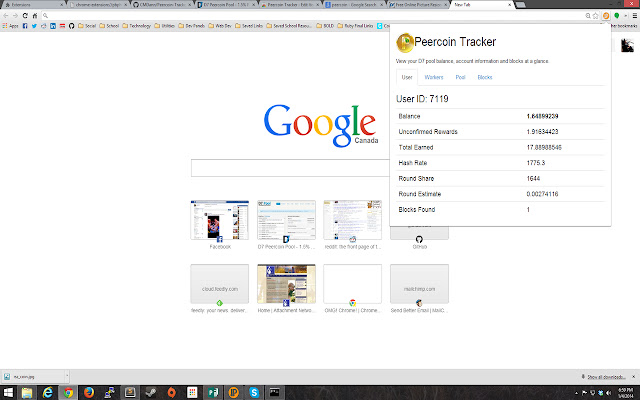640x400 pixels.
Task: Open Steam from the taskbar
Action: tap(151, 393)
